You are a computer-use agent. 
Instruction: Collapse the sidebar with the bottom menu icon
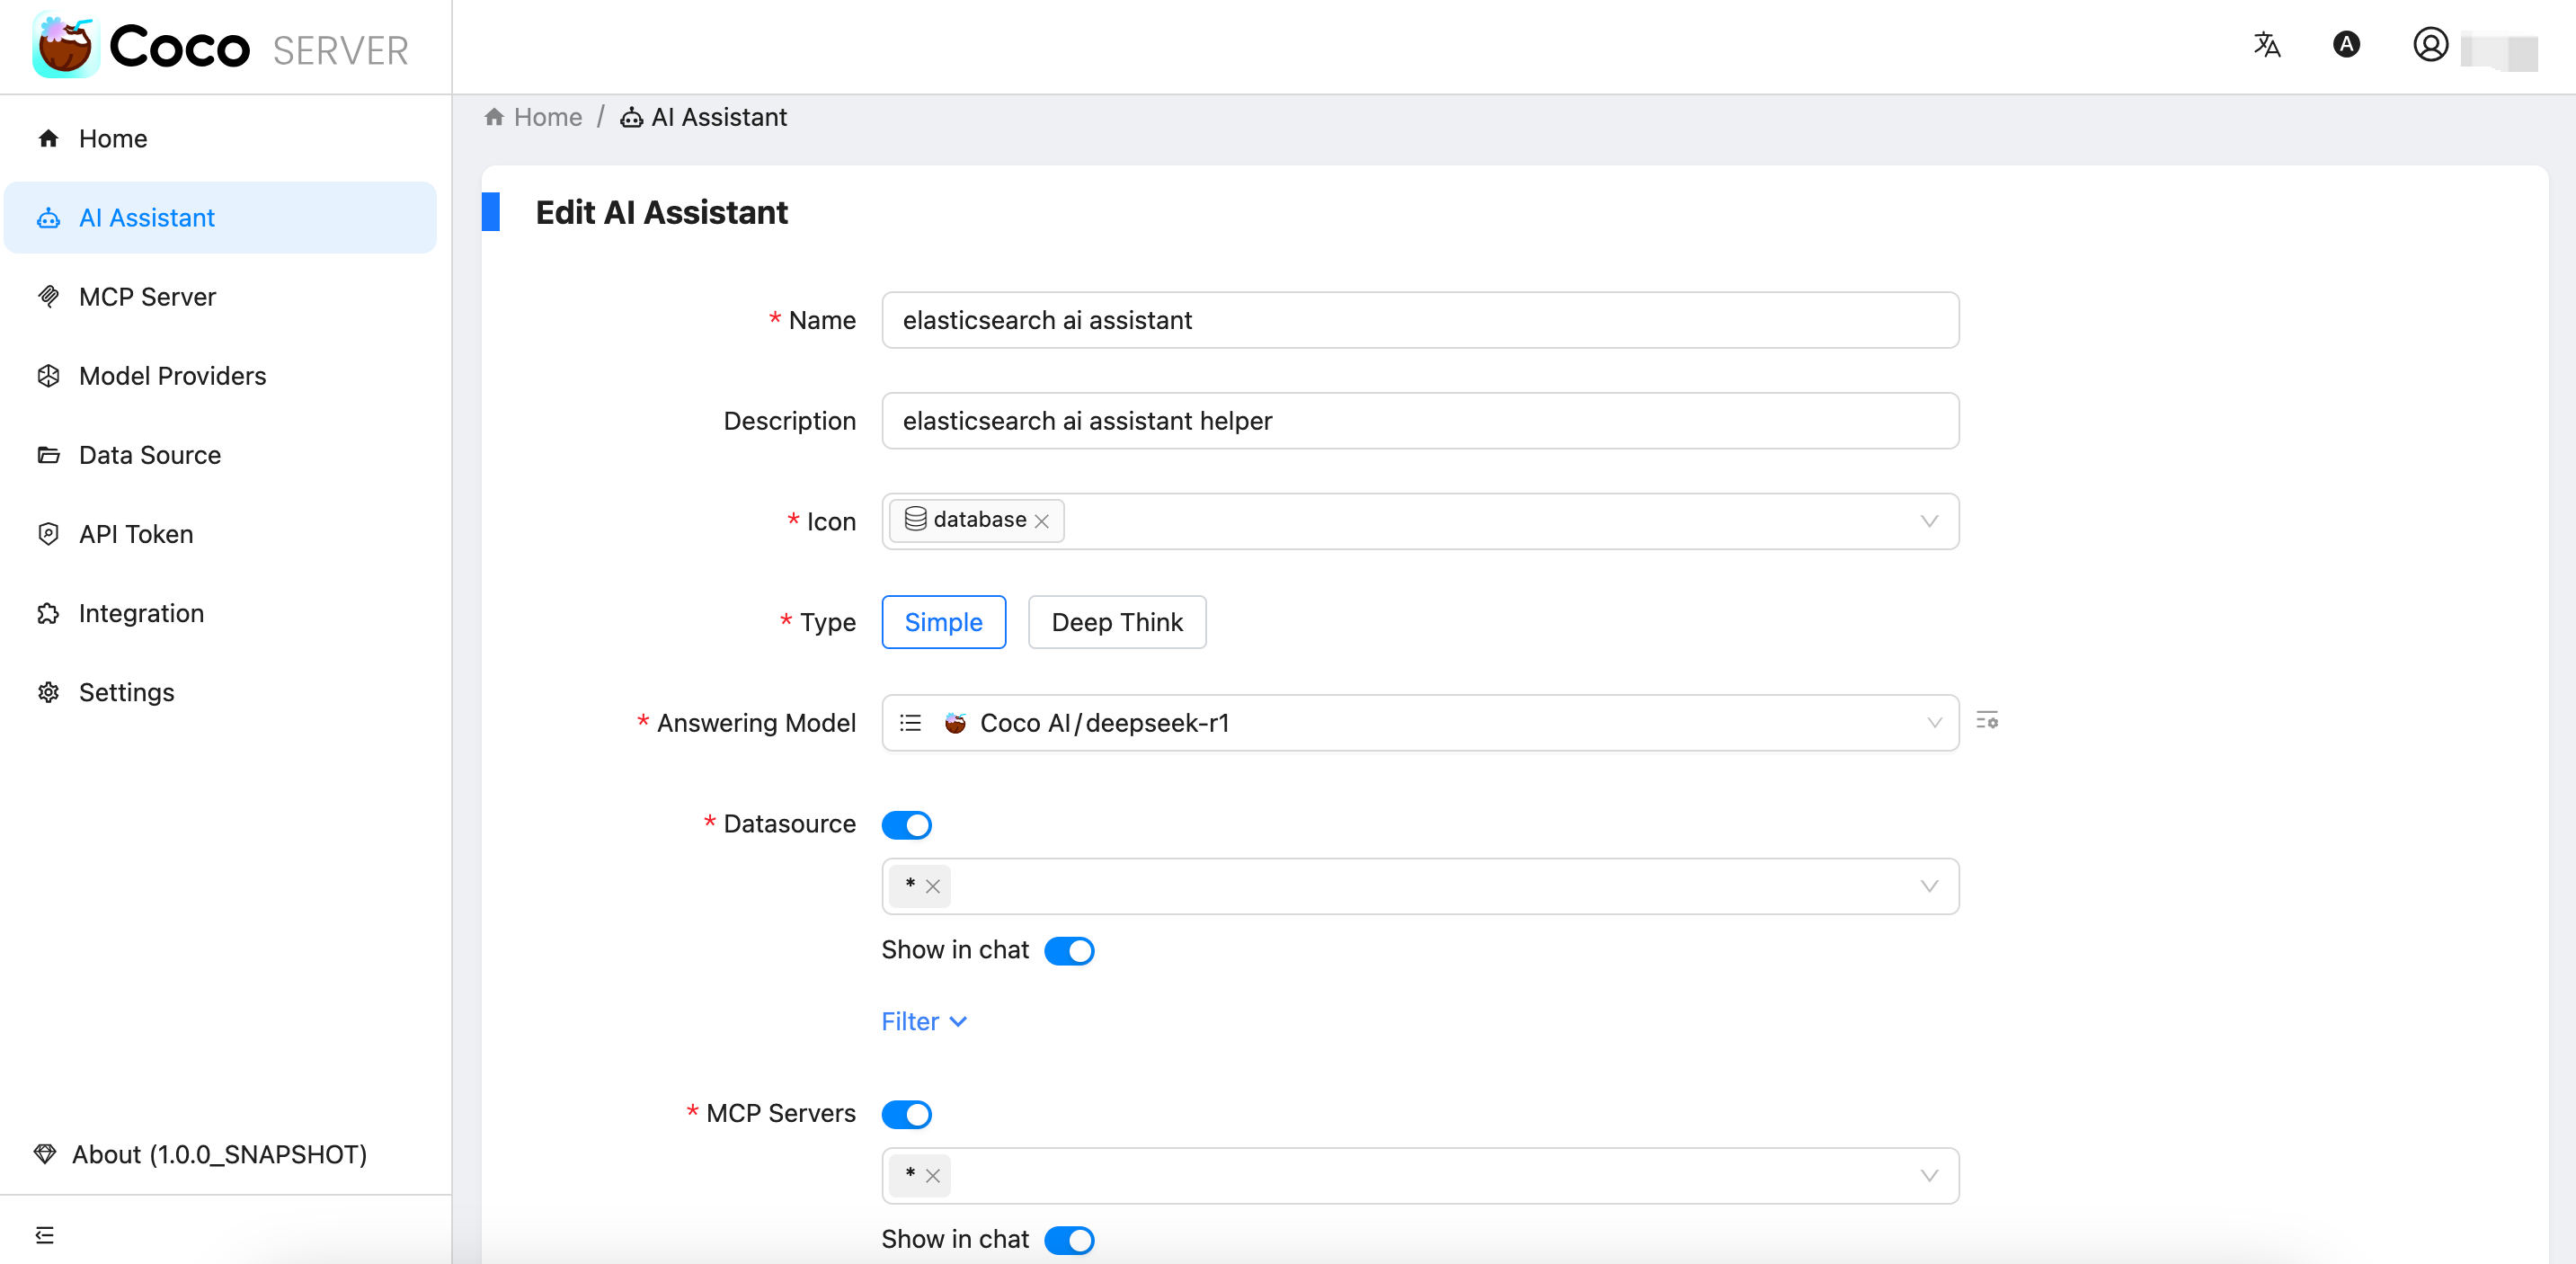[45, 1235]
